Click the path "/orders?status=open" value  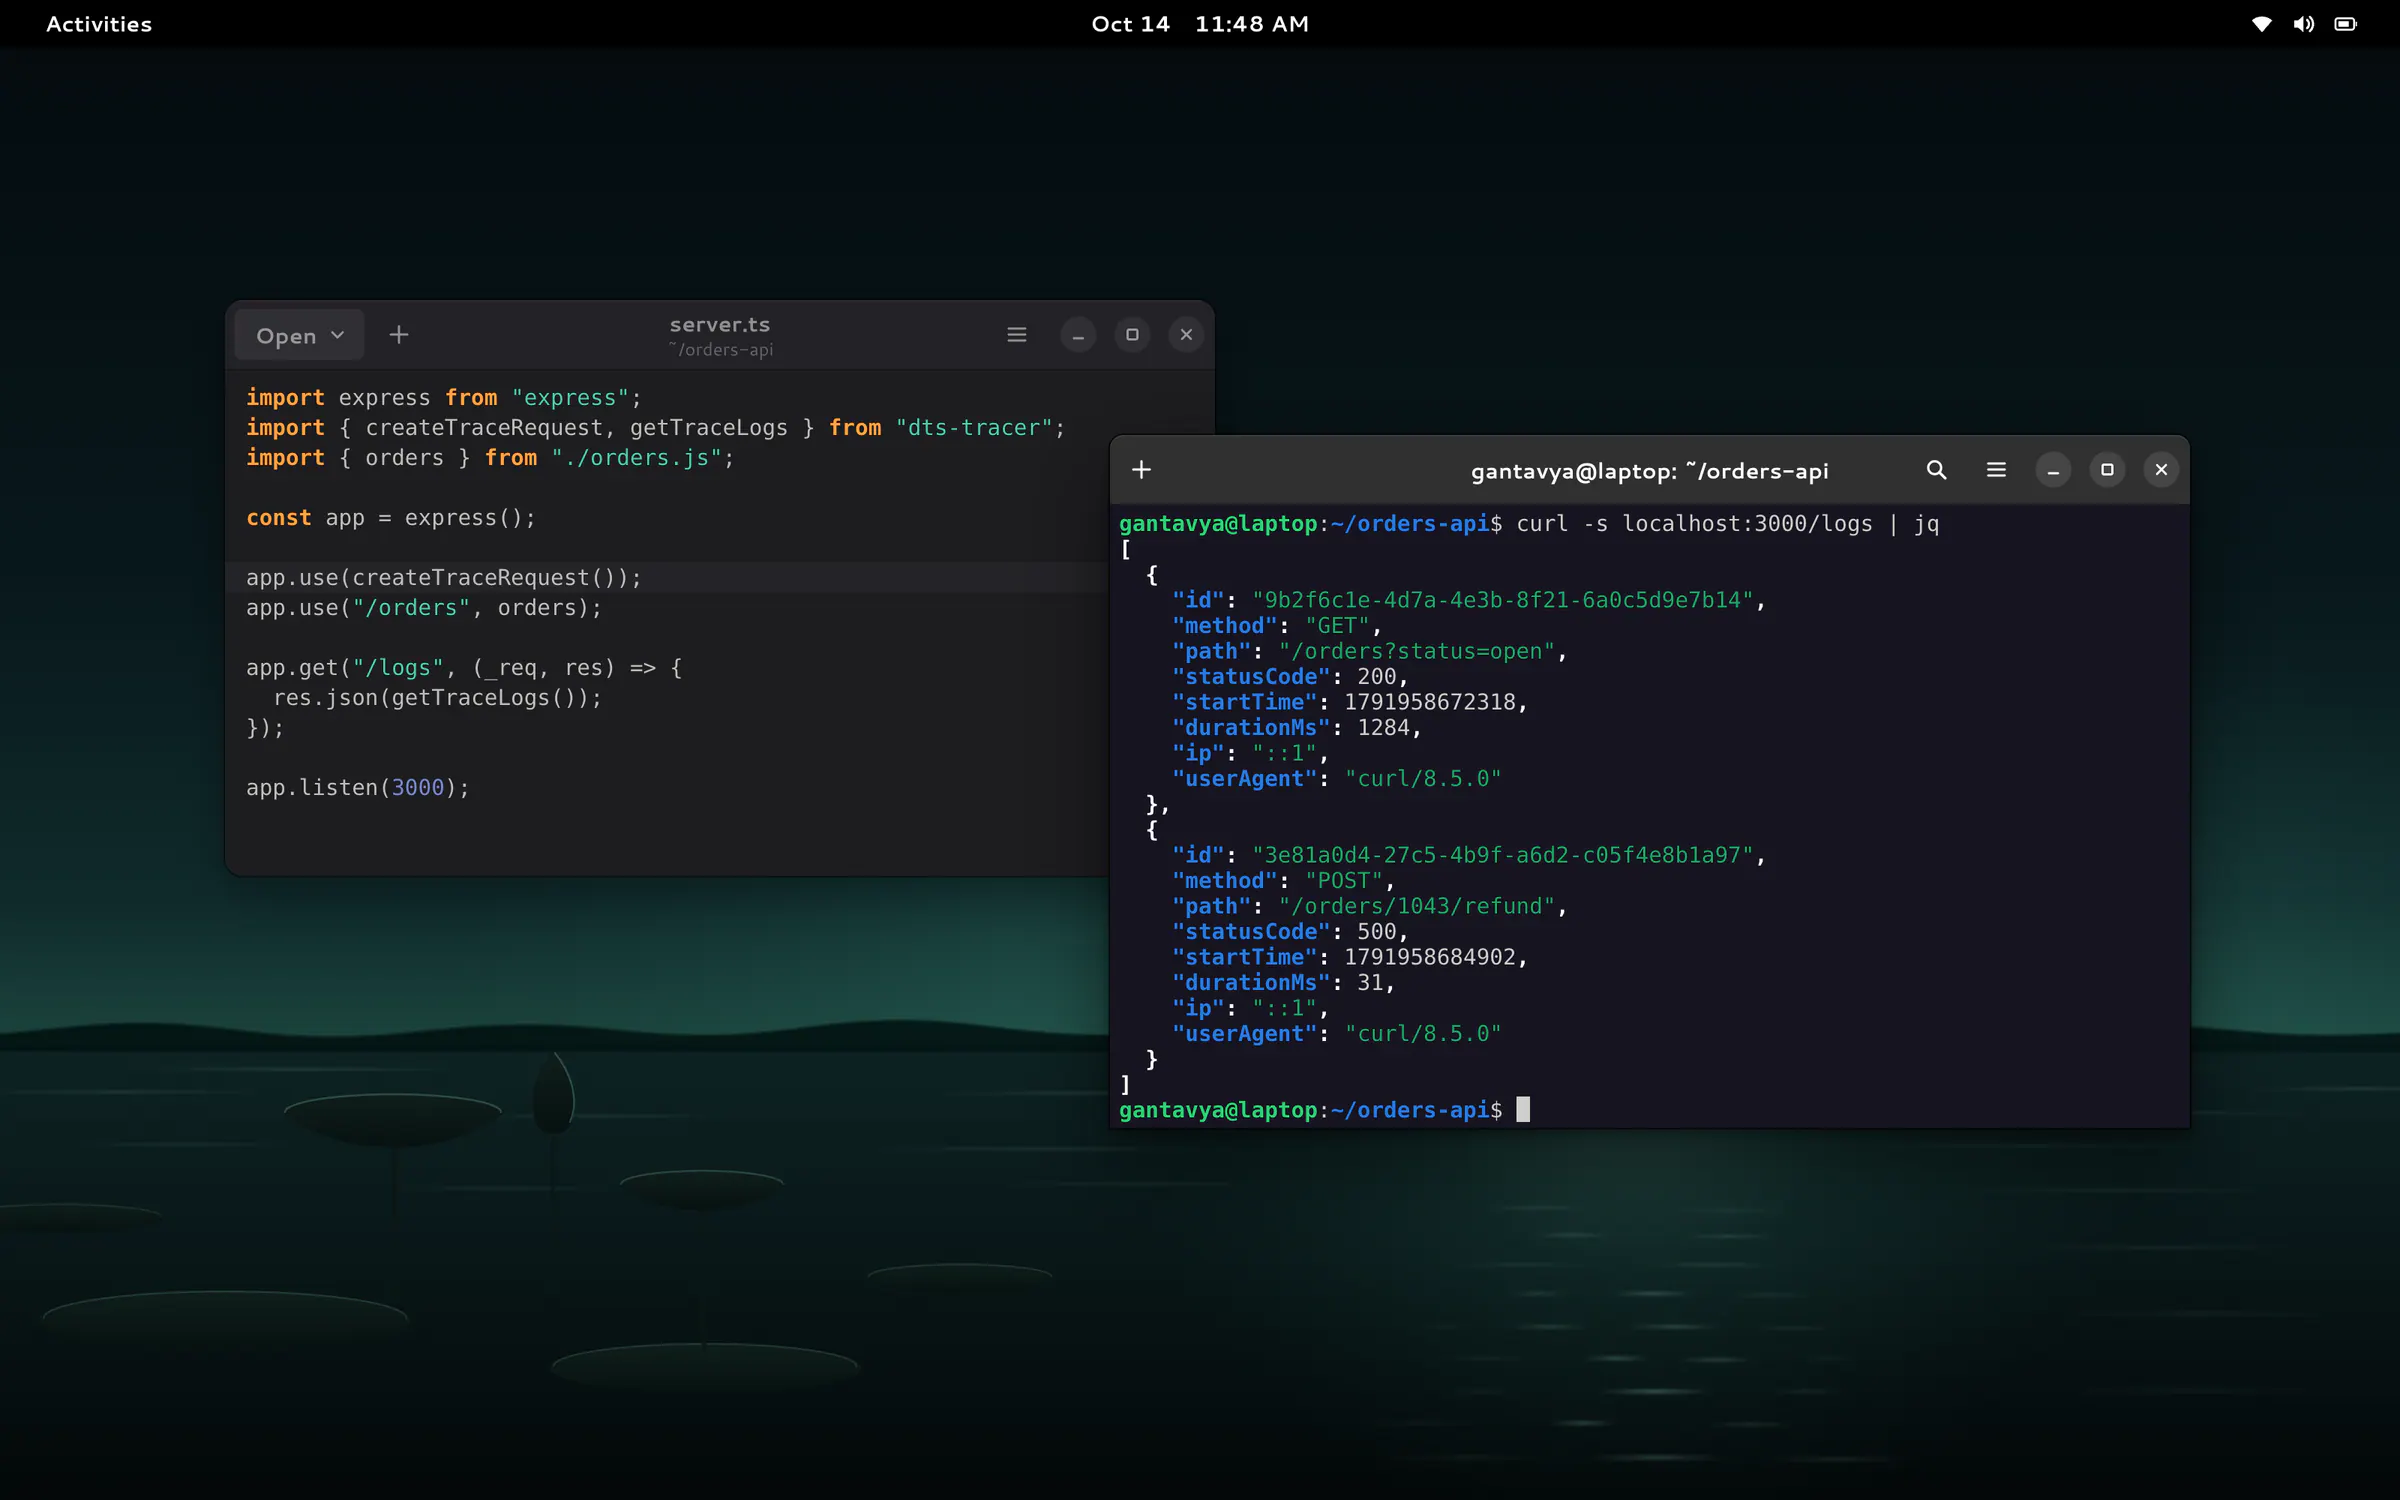(1417, 651)
